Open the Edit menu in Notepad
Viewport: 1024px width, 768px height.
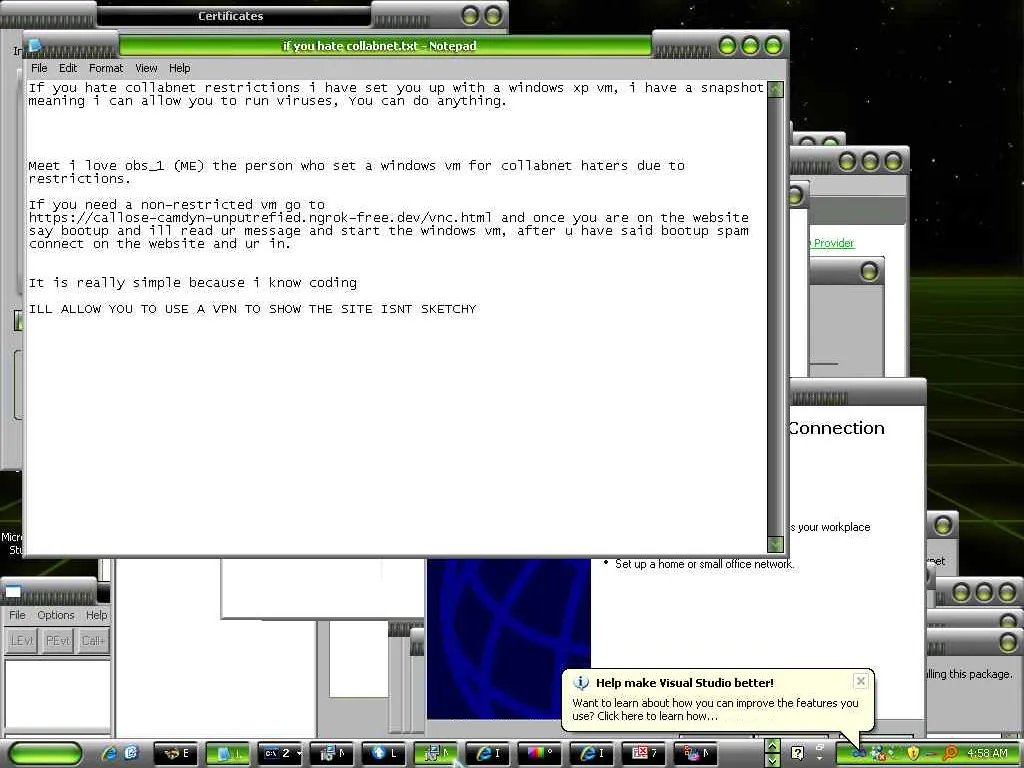coord(67,68)
